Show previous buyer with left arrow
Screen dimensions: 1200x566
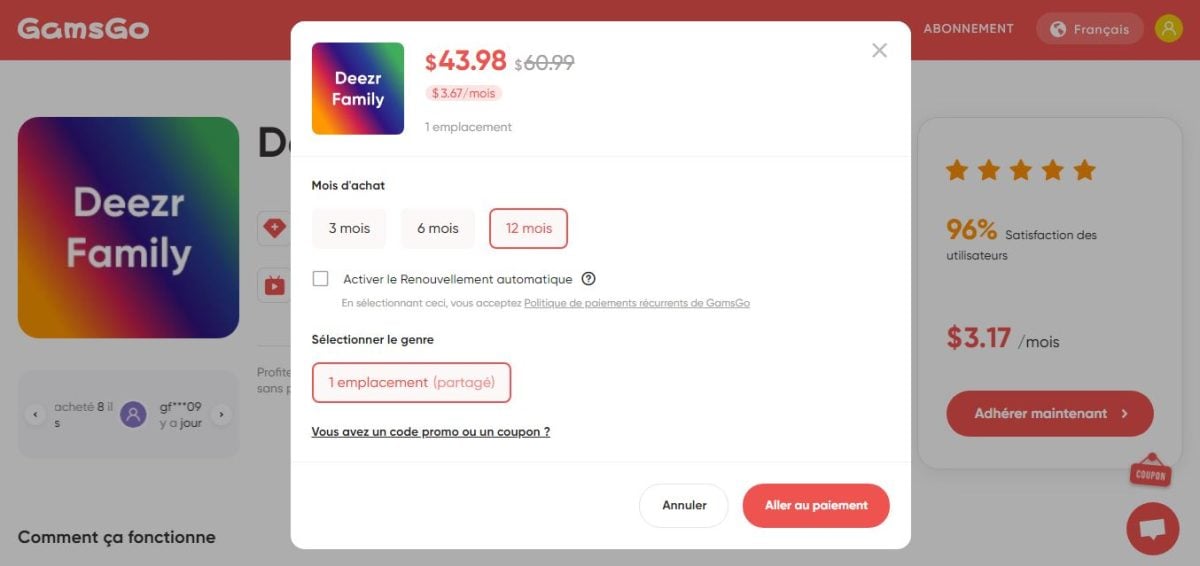(35, 414)
